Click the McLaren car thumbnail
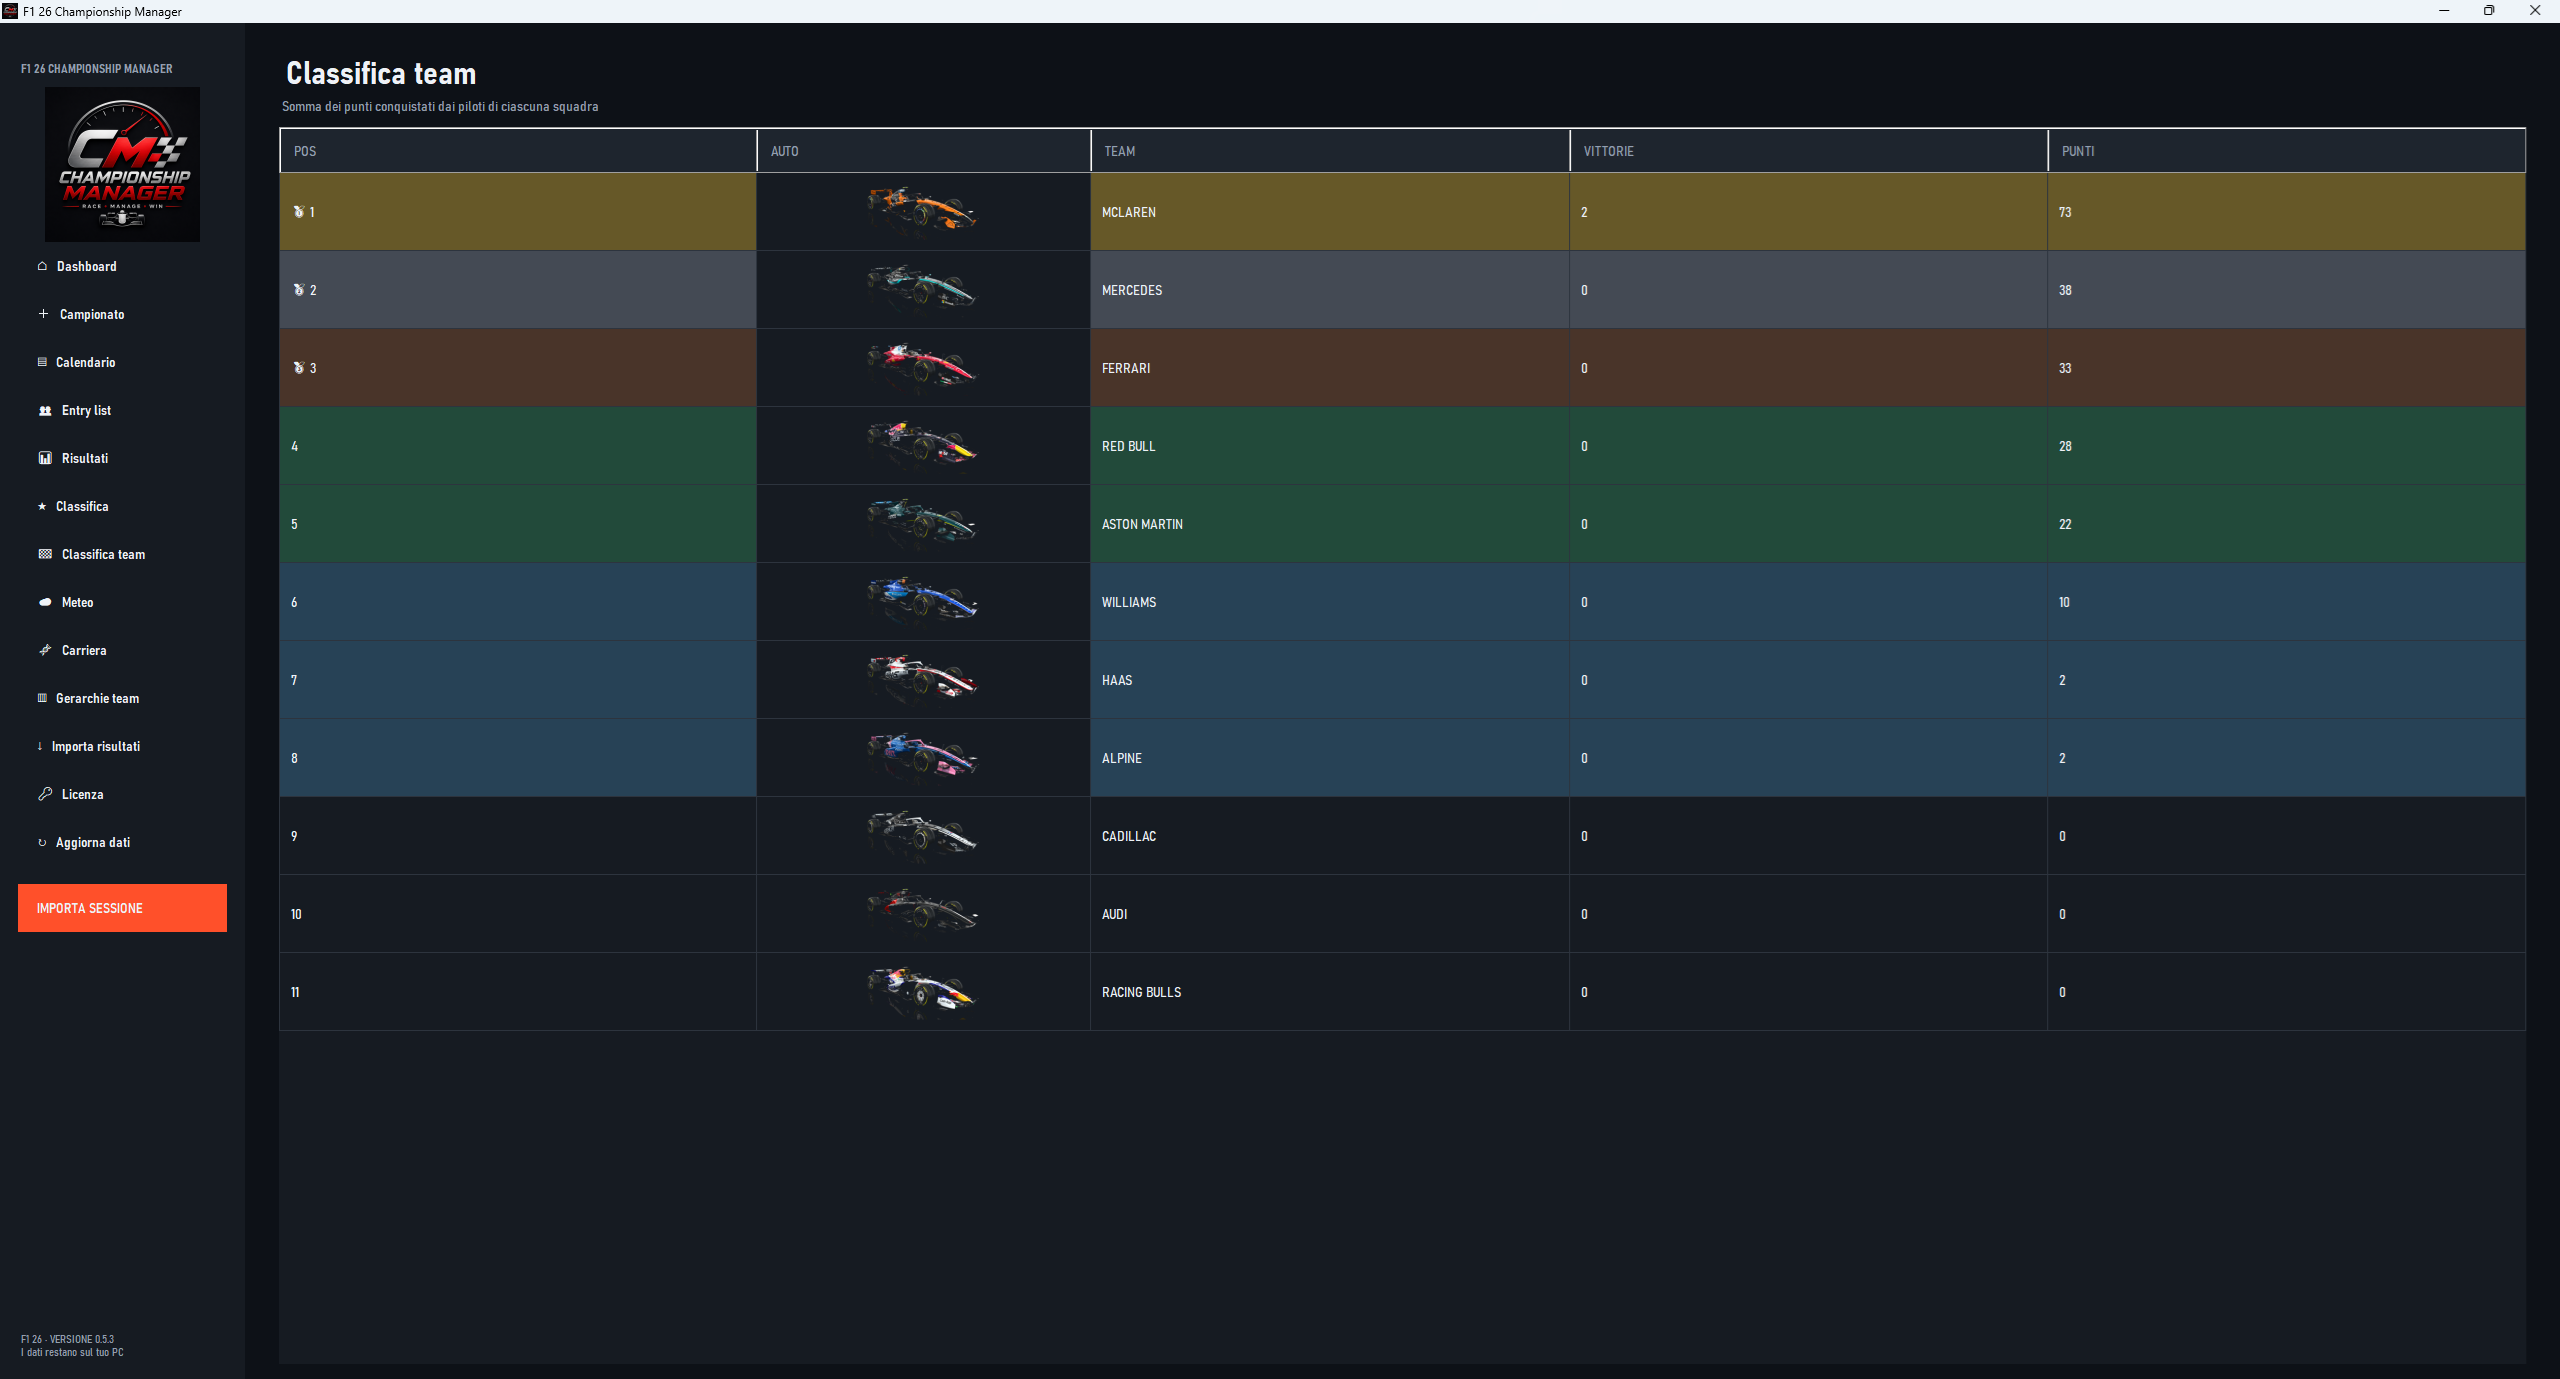Screen dimensions: 2560x1379 click(922, 211)
